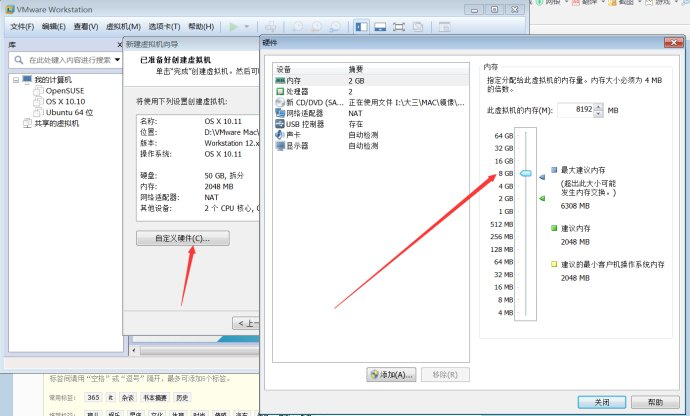Viewport: 690px width, 416px height.
Task: Click the disc icon of CD/DVD
Action: coord(280,103)
